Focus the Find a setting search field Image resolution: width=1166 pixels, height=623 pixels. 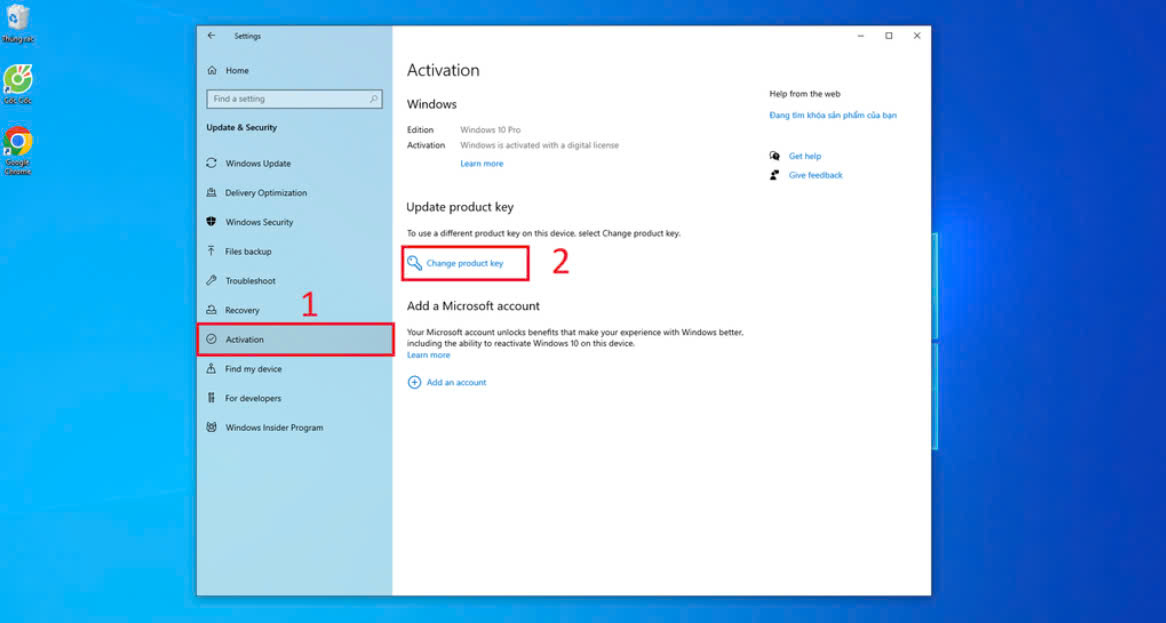[294, 99]
